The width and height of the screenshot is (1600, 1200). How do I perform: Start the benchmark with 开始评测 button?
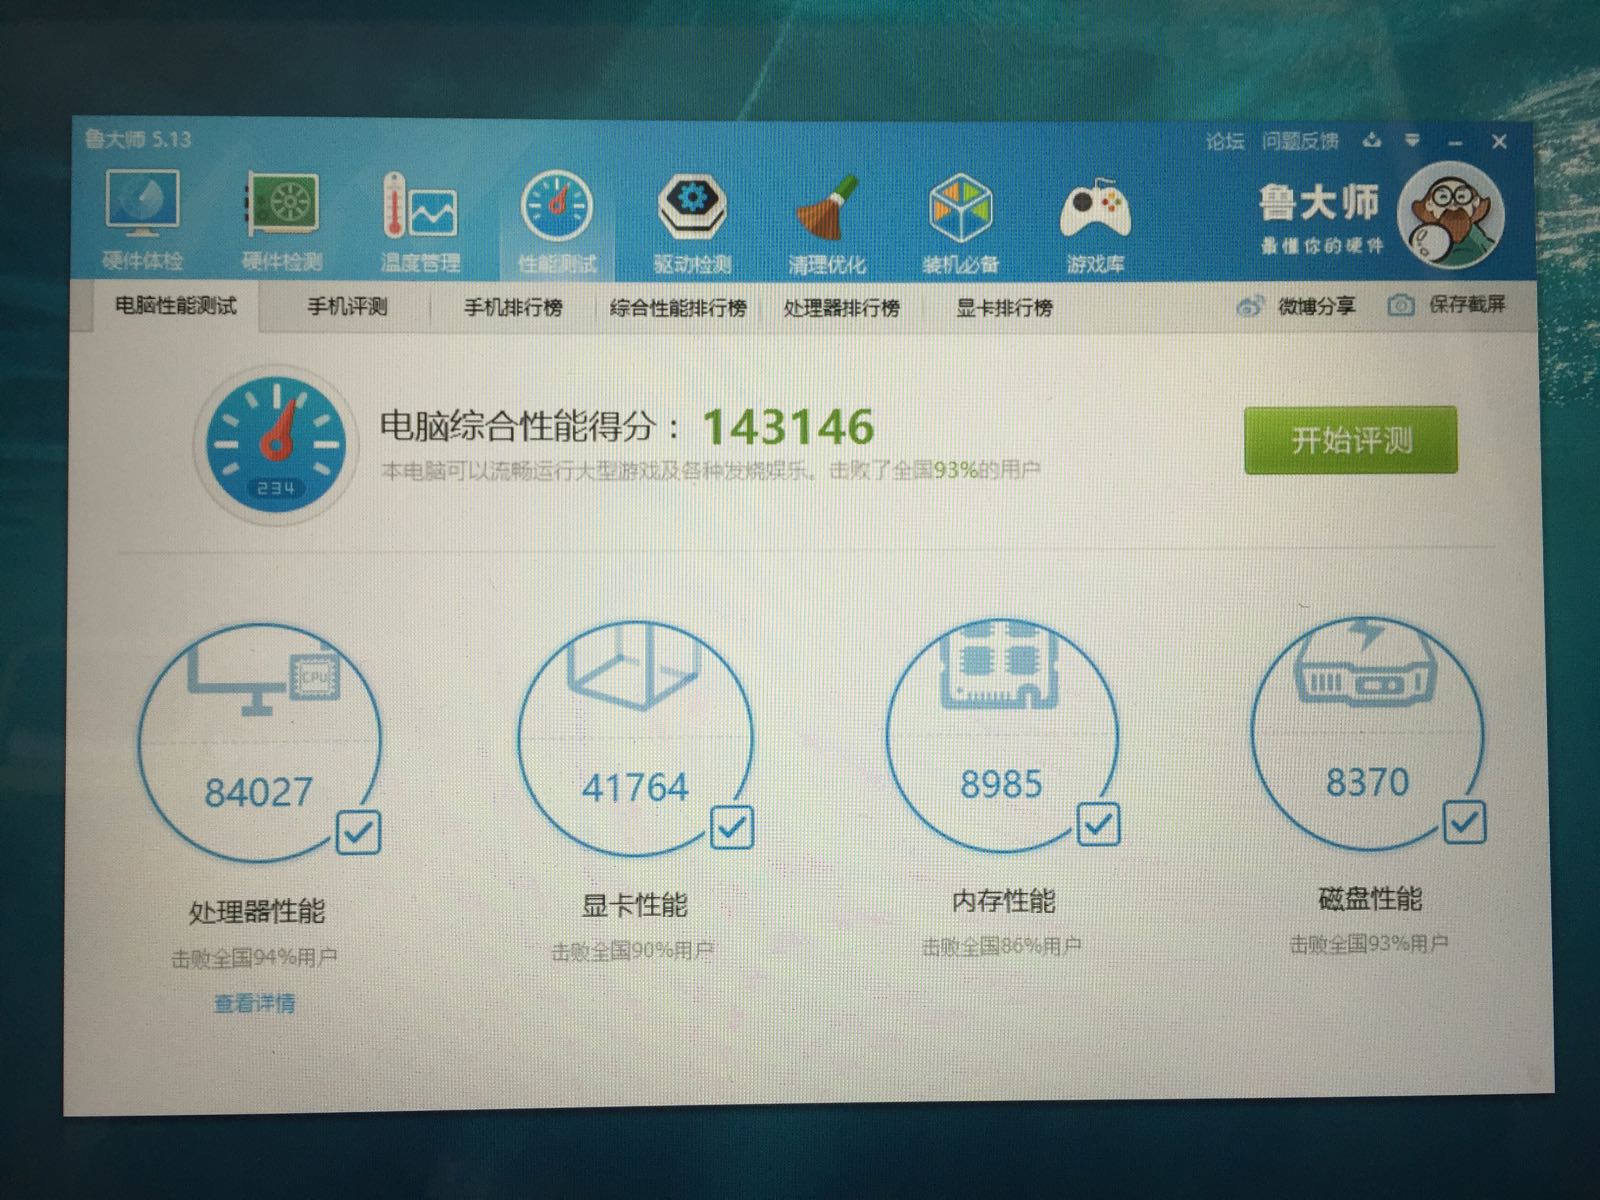pyautogui.click(x=1350, y=440)
